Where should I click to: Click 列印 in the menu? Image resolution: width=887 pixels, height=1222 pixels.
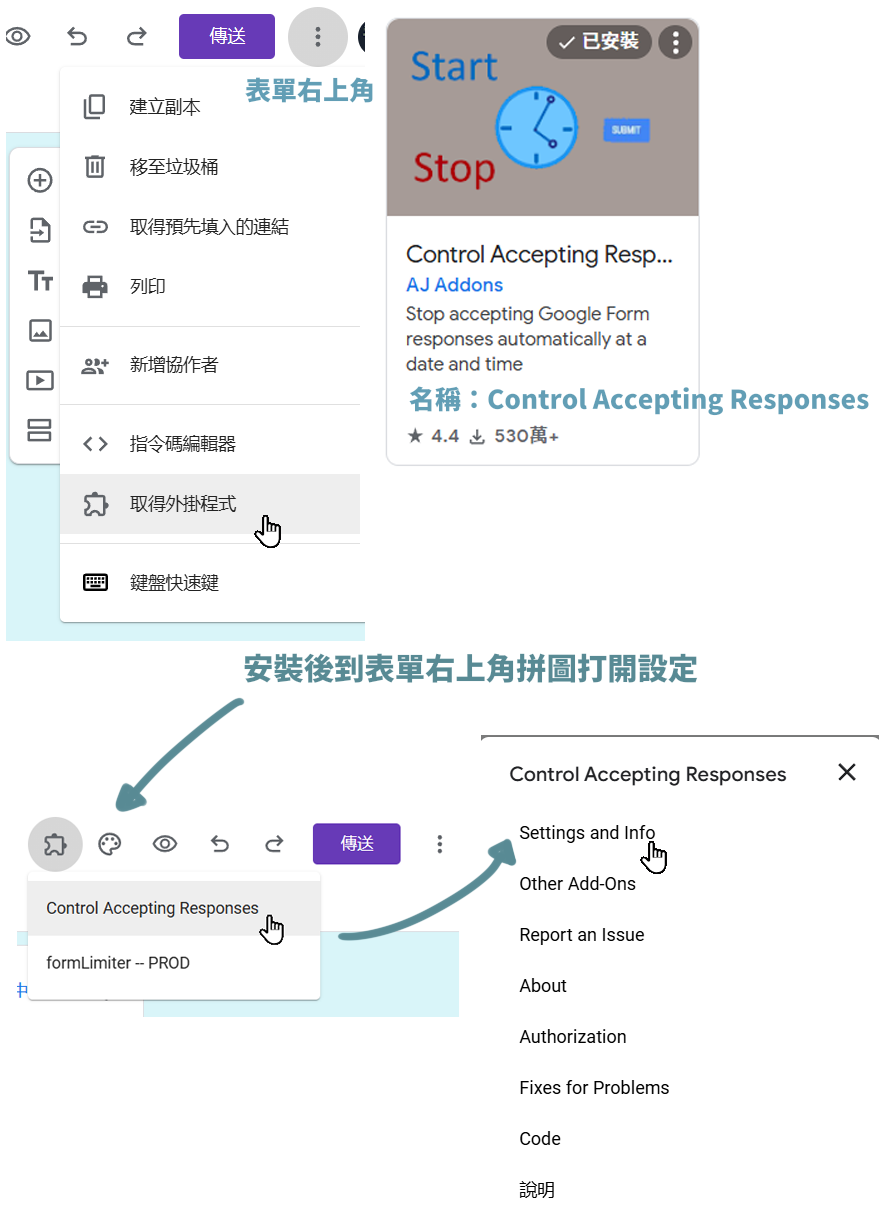point(210,287)
